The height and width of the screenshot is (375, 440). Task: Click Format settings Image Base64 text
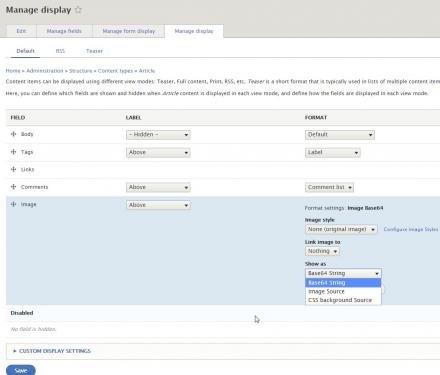[344, 208]
